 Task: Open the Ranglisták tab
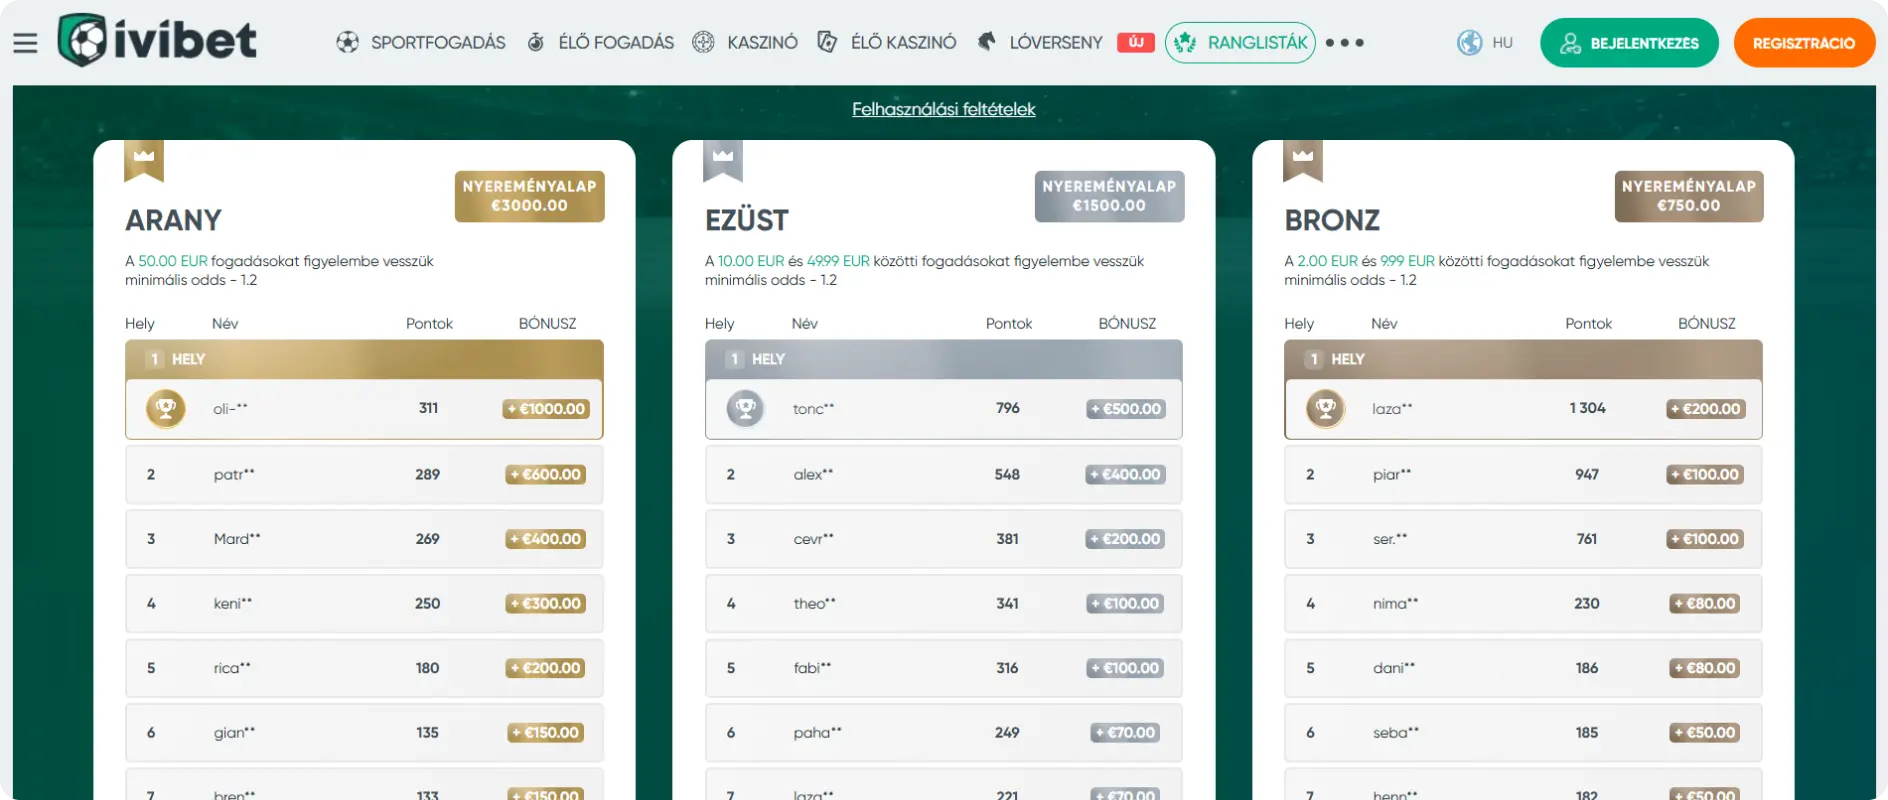[1240, 43]
